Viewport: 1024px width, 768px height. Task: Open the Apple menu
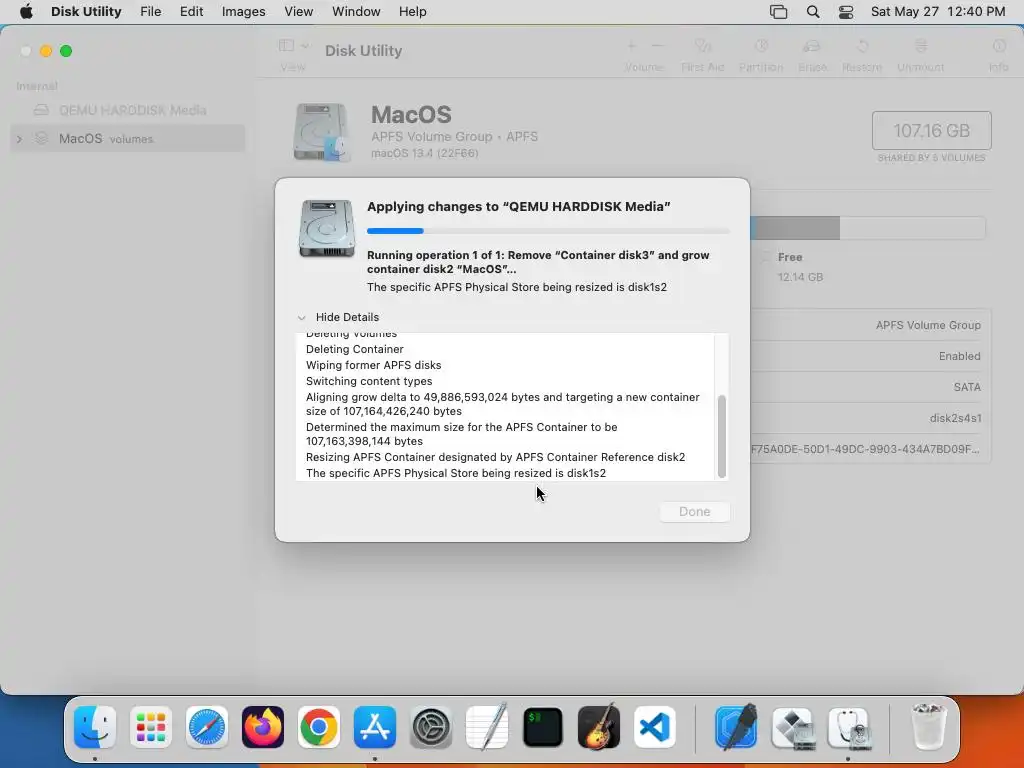click(x=26, y=12)
